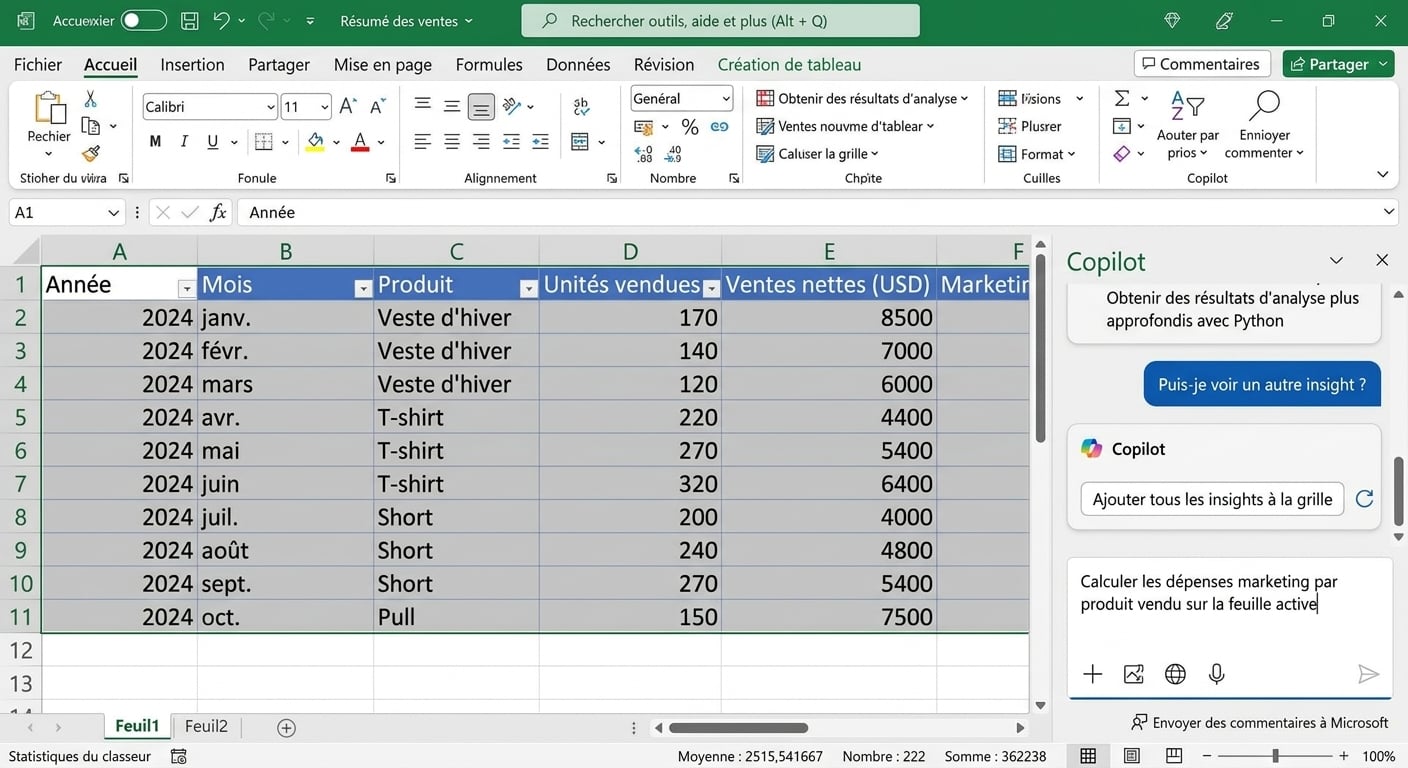Click the increase decimal icon
Screen dimensions: 1408x768
click(644, 154)
